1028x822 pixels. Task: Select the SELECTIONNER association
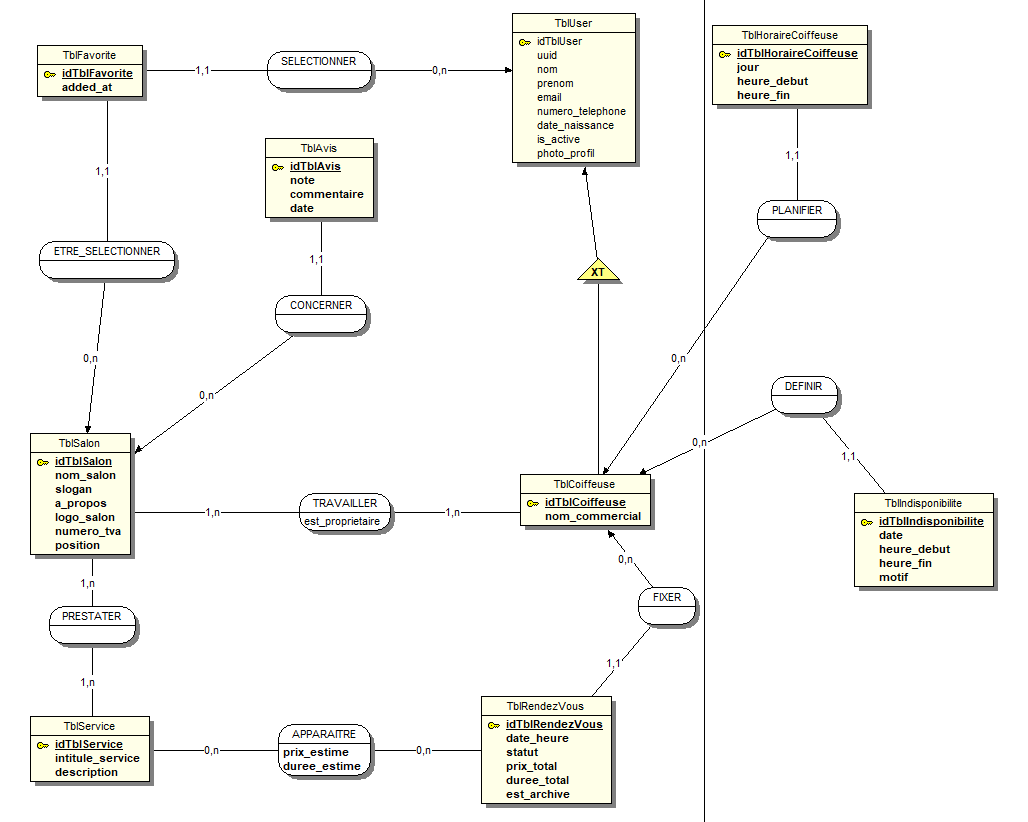point(319,62)
